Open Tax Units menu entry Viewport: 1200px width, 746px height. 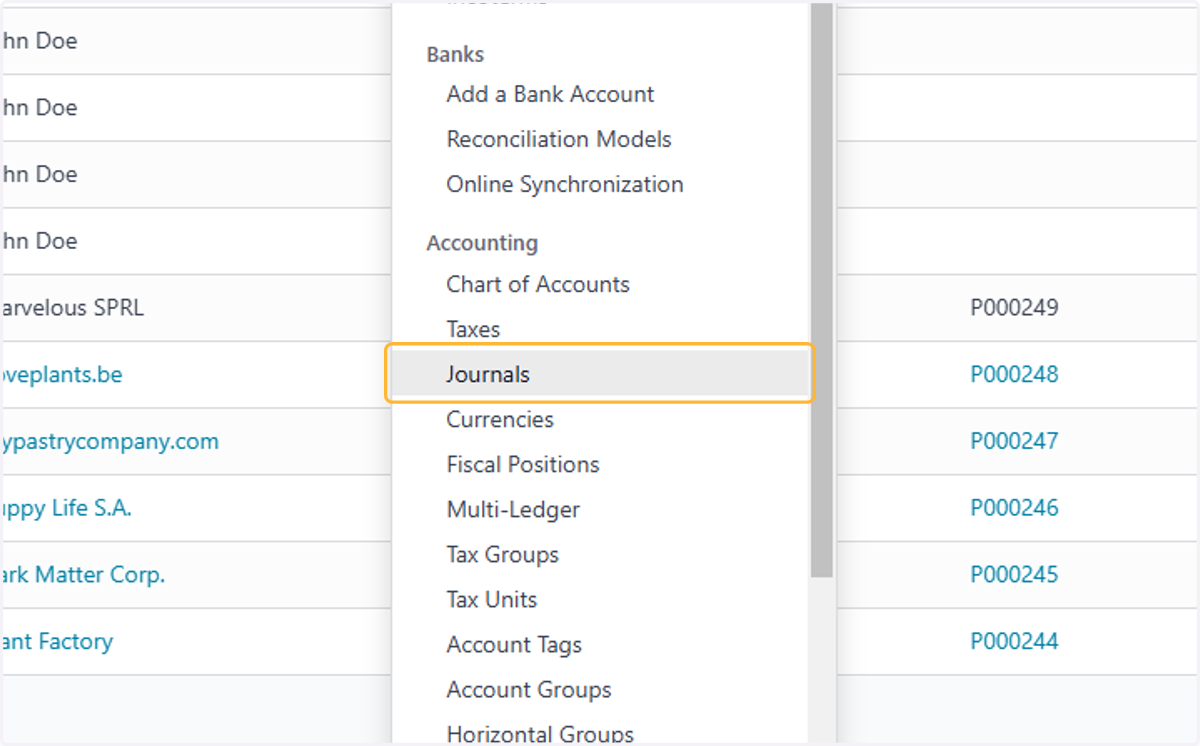(491, 599)
